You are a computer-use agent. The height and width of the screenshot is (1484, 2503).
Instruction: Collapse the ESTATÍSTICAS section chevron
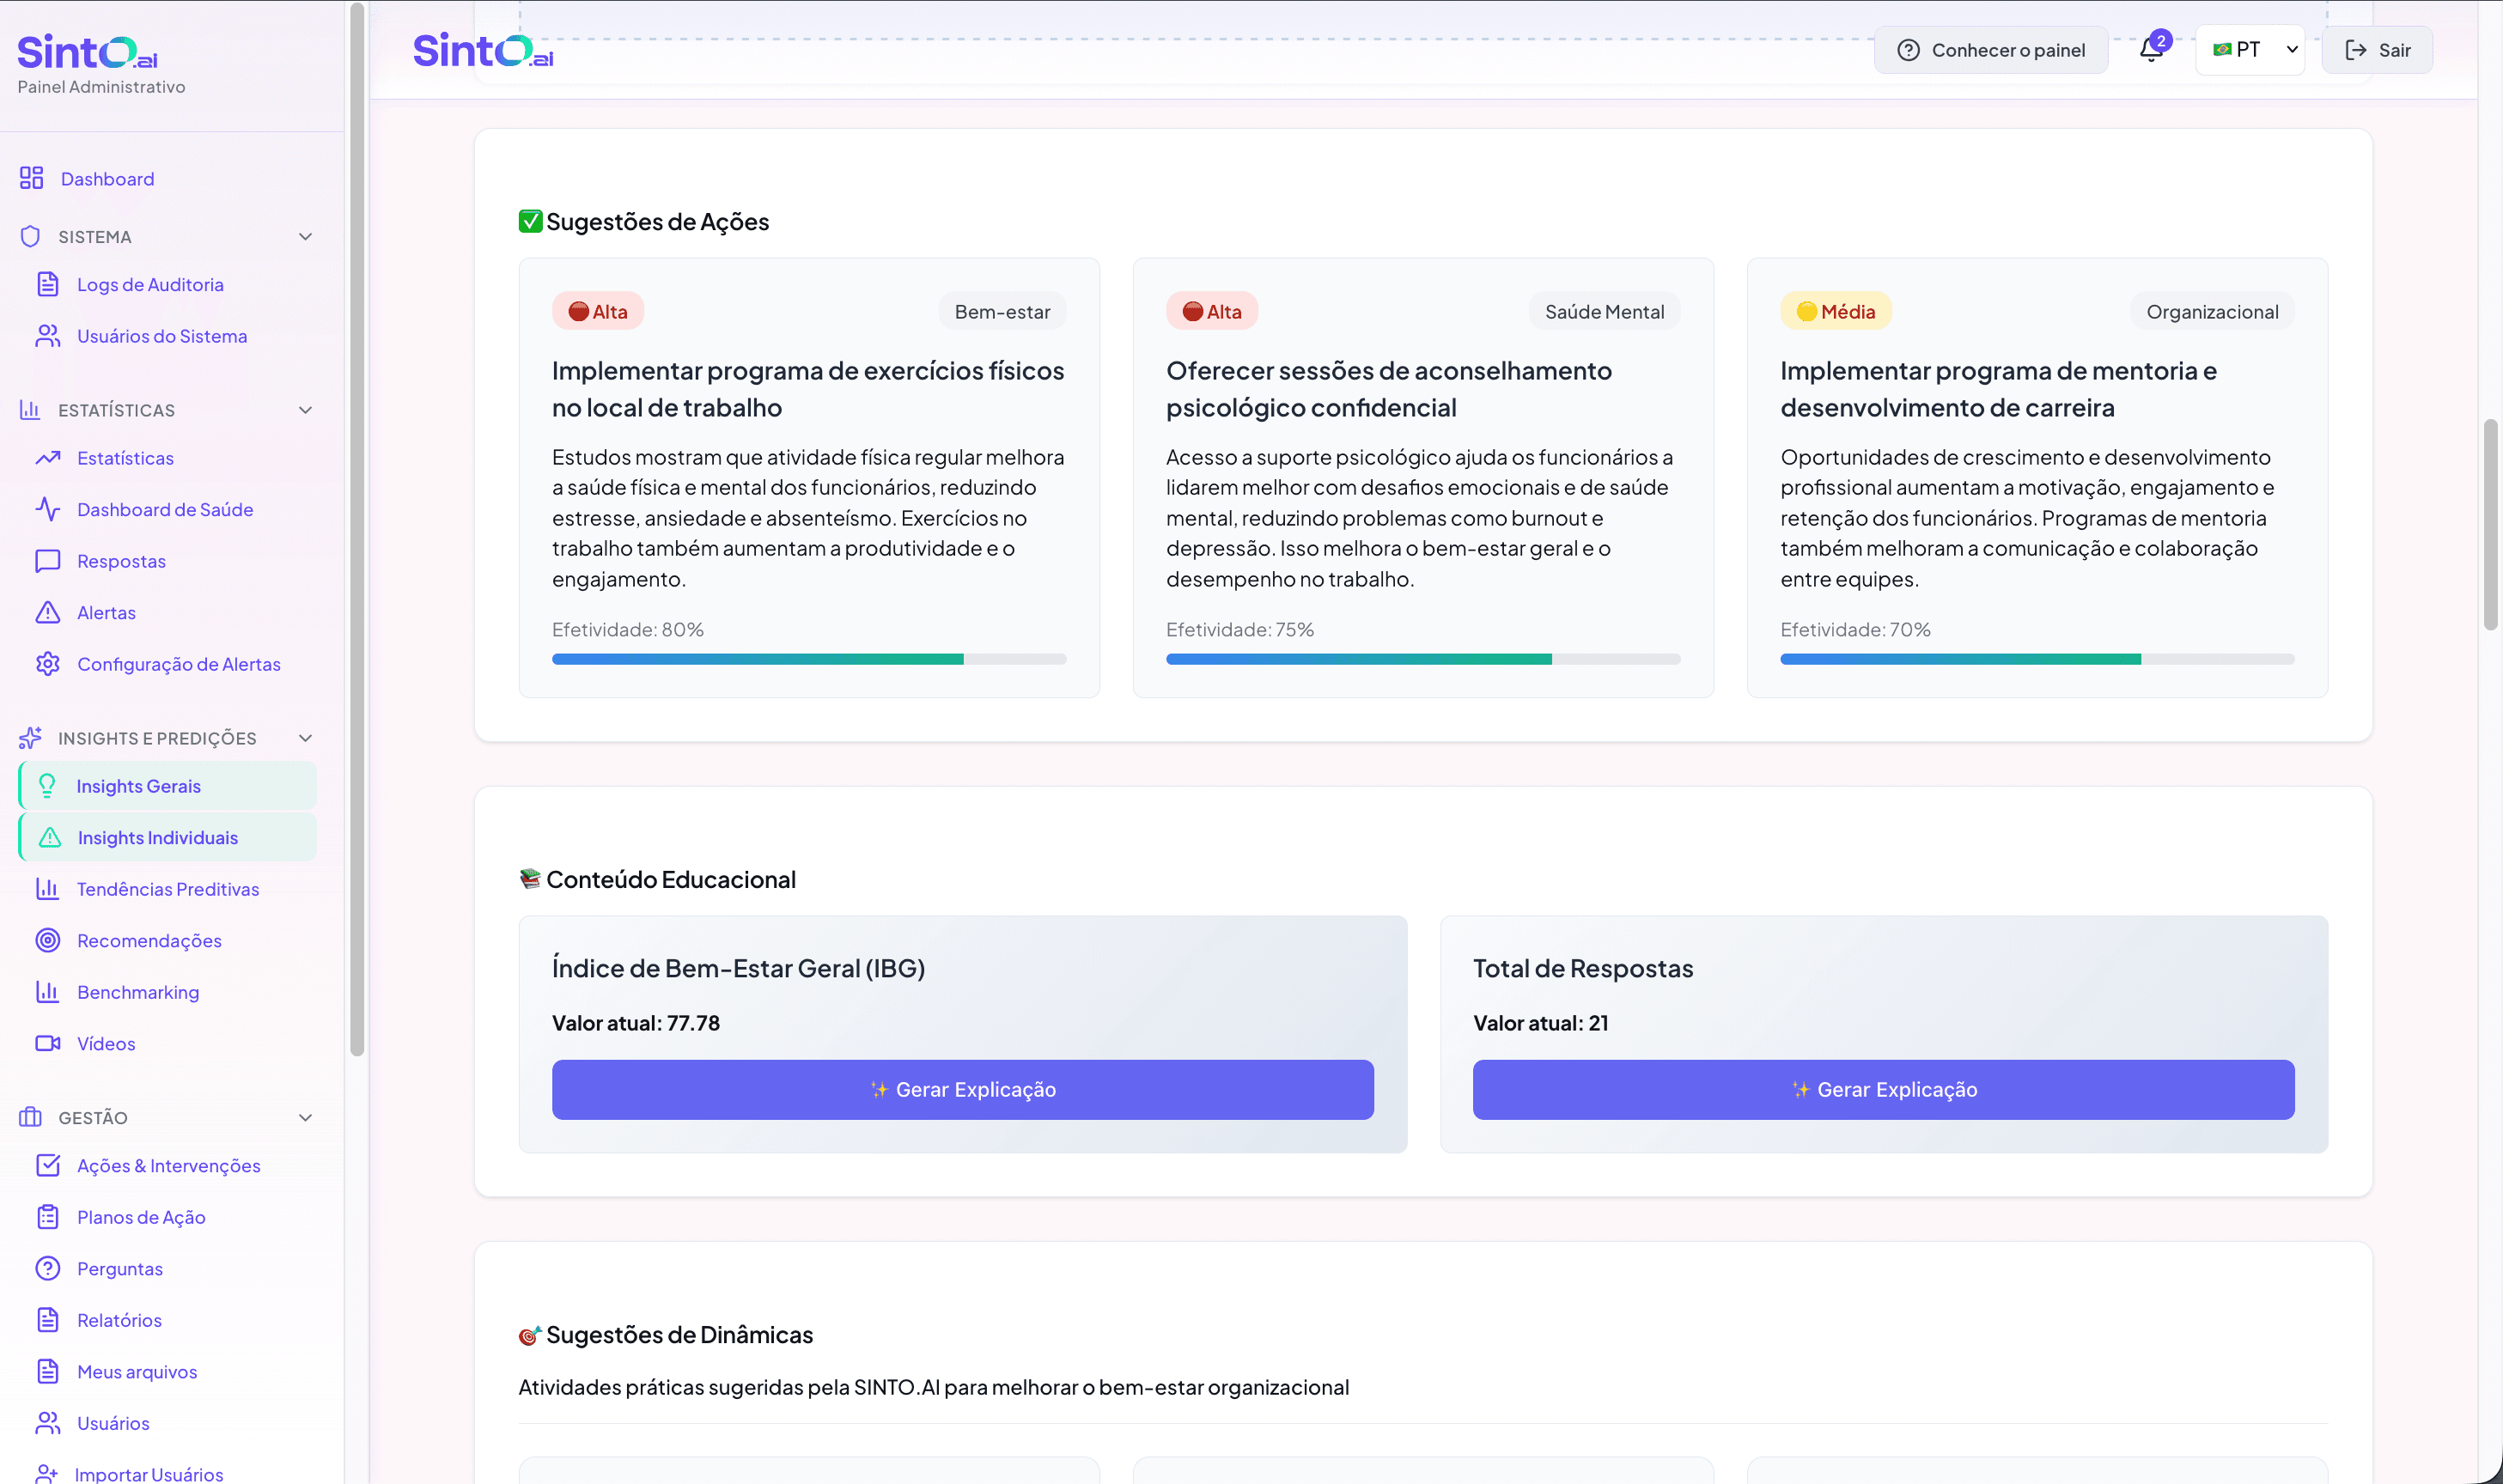[x=305, y=410]
